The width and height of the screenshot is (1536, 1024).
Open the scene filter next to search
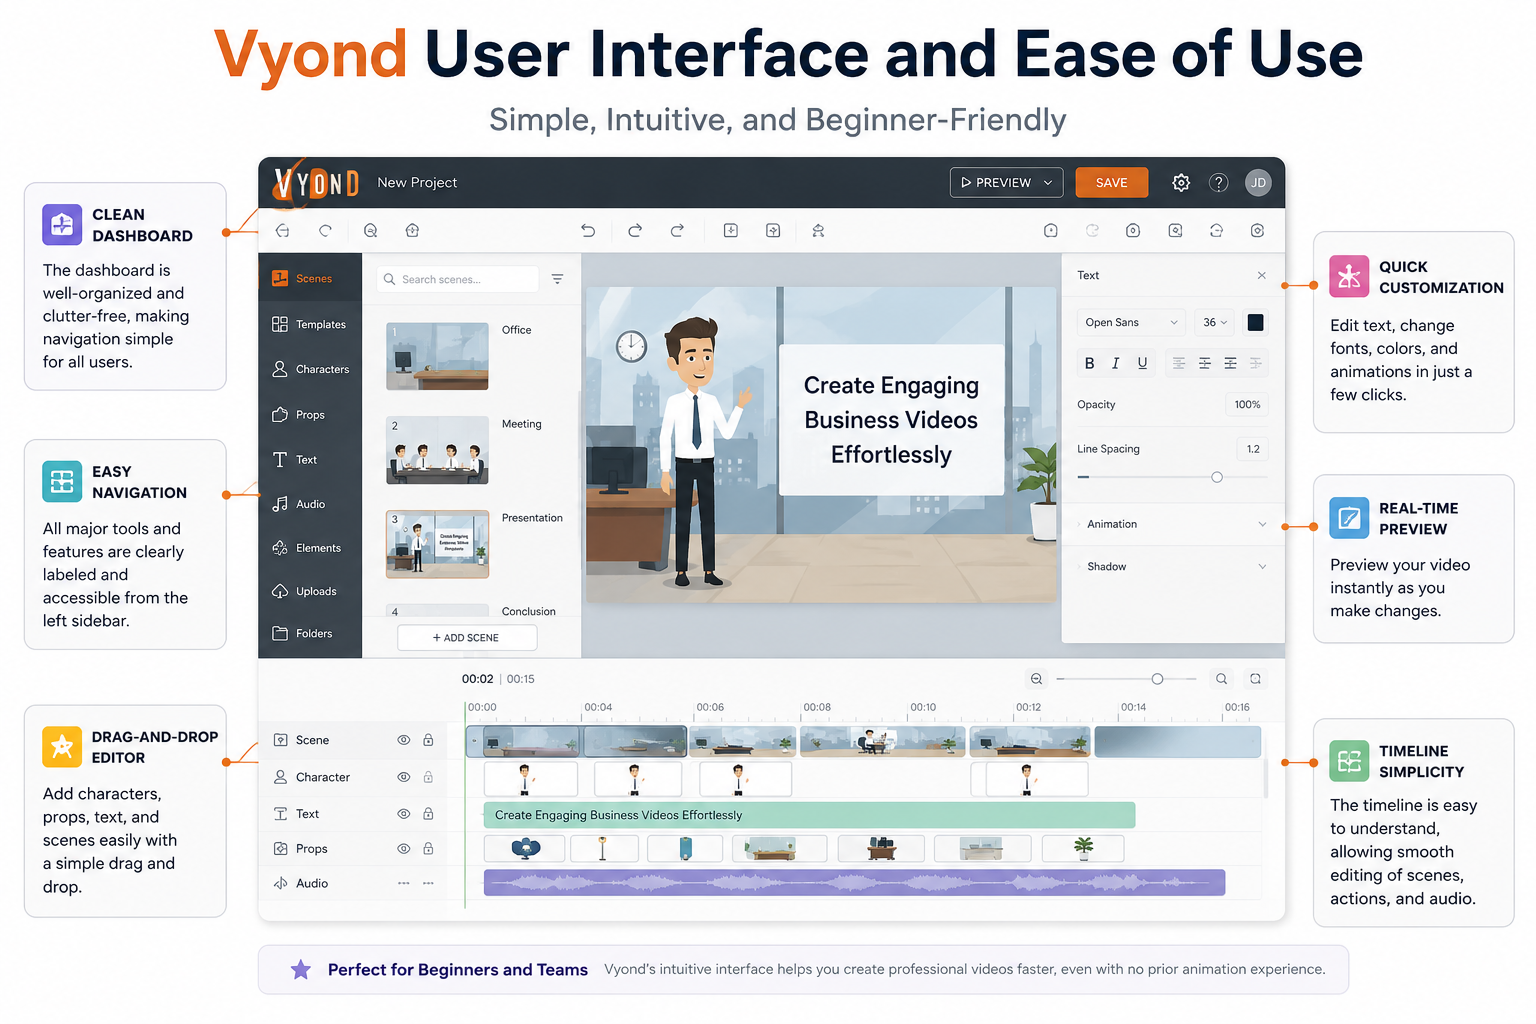coord(557,279)
